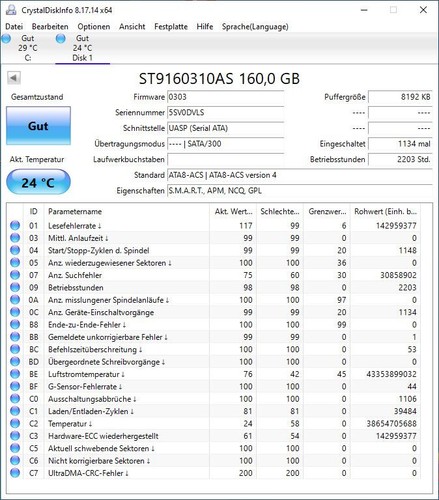Screen dimensions: 439x500
Task: Click status orb for Start/Stopp-Zyklen d. Spindel
Action: click(x=15, y=250)
